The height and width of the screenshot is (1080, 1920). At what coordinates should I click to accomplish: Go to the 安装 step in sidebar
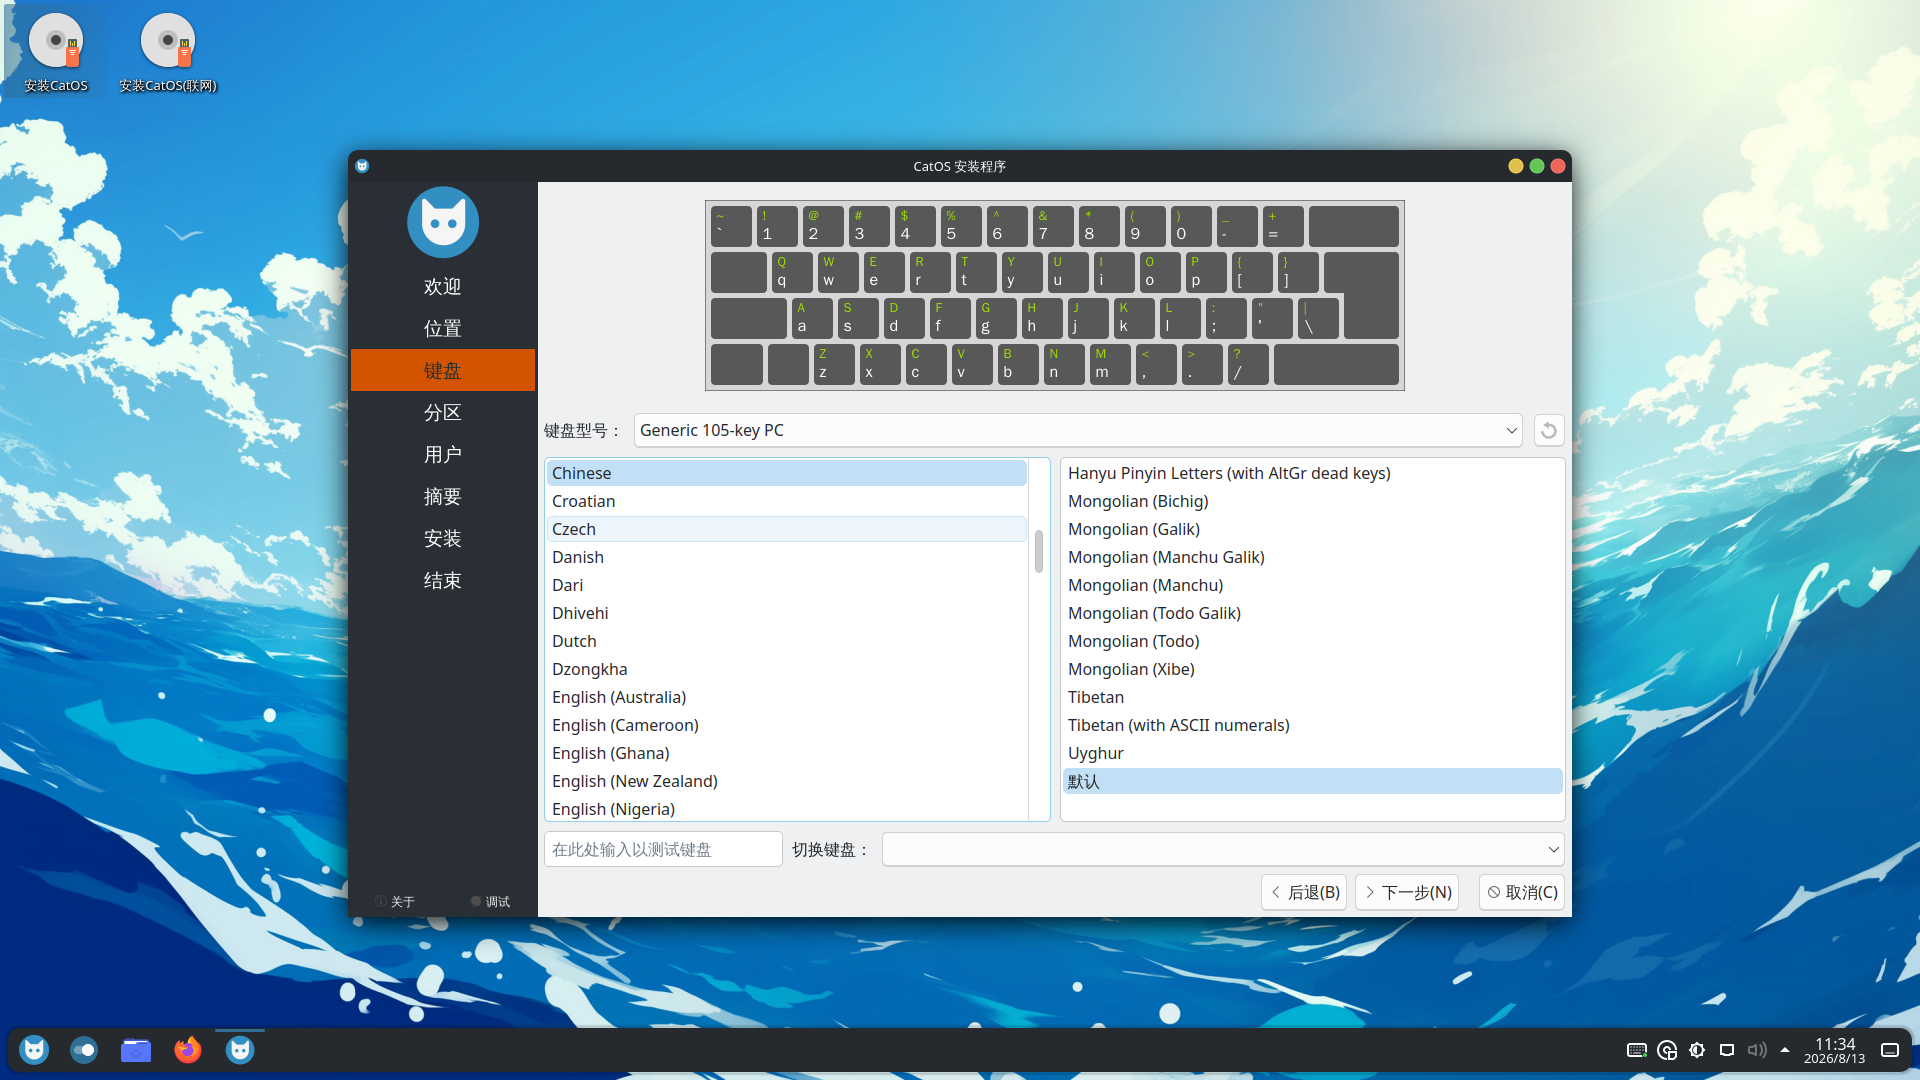[x=443, y=539]
